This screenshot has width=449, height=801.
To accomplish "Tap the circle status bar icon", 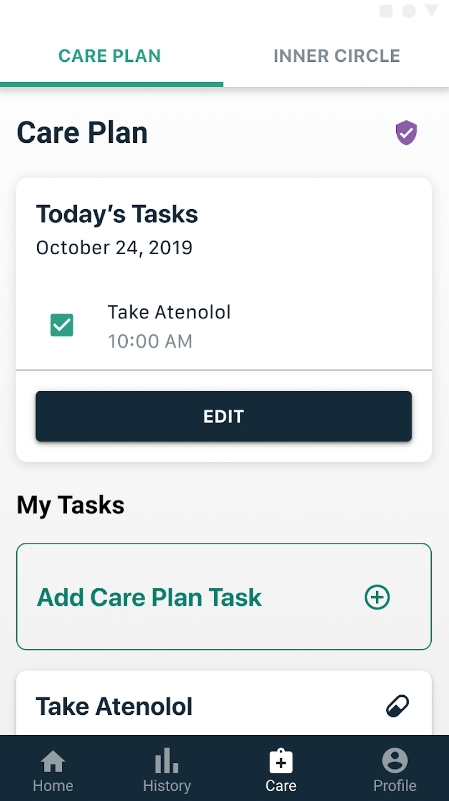I will point(409,11).
